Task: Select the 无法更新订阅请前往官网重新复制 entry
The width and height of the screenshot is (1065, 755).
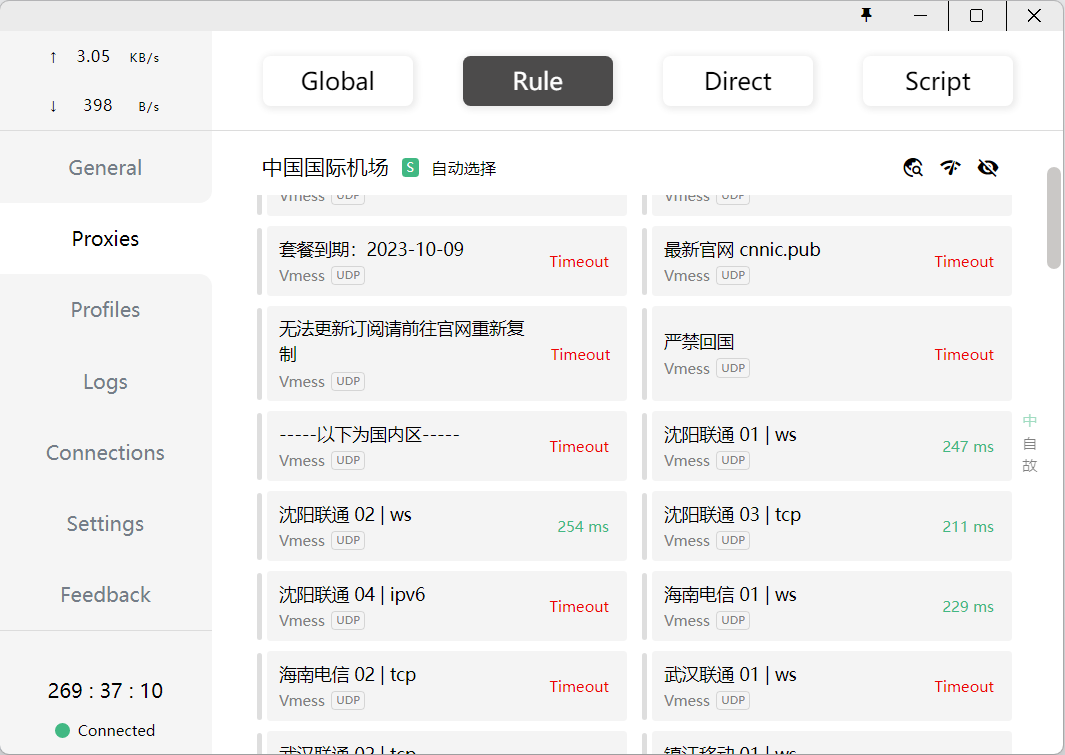Action: point(447,354)
